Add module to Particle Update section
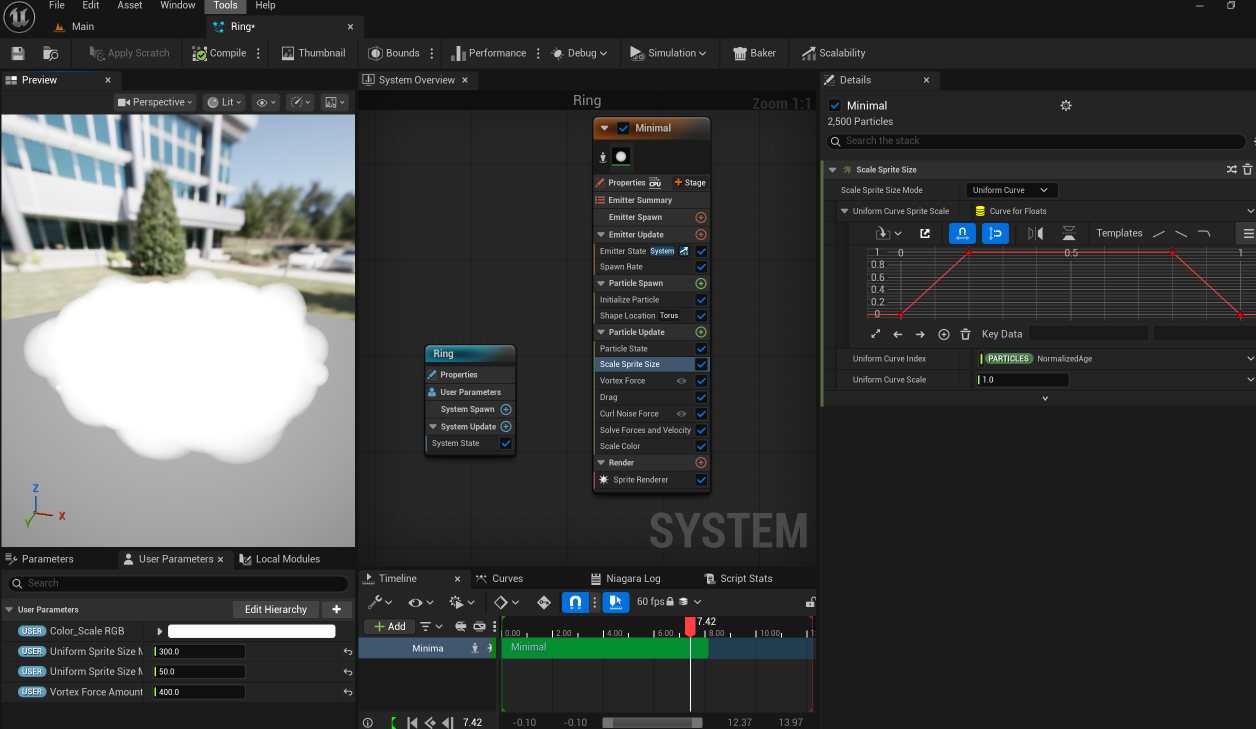 (700, 332)
